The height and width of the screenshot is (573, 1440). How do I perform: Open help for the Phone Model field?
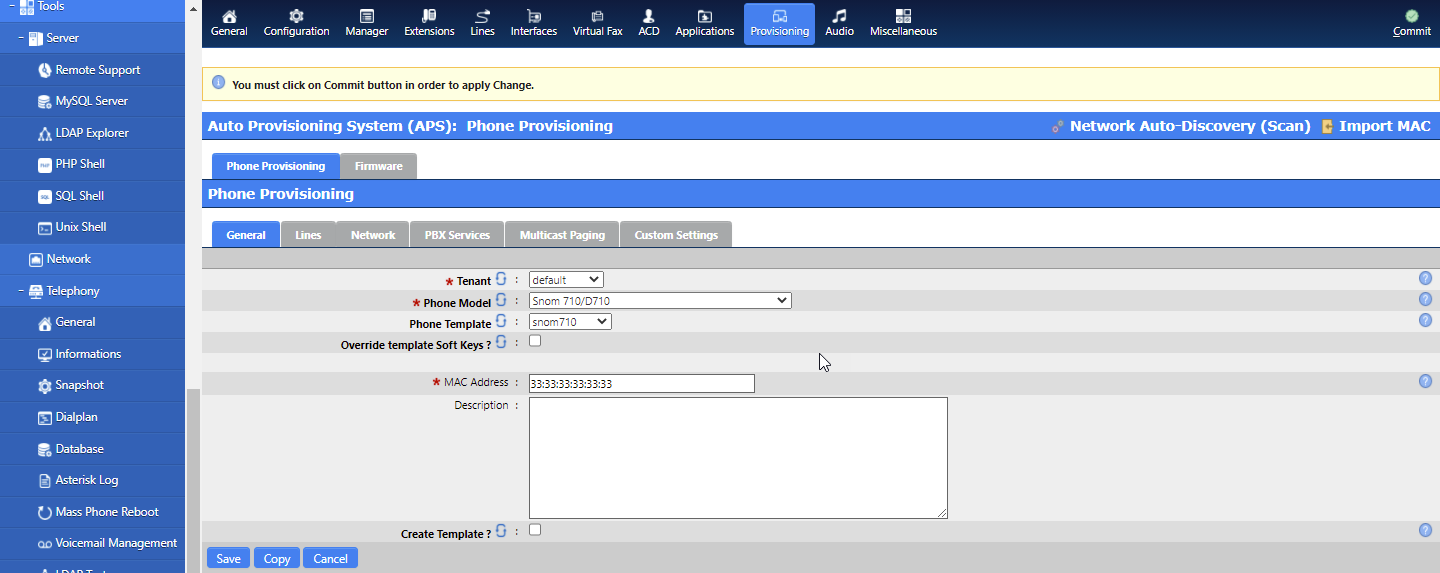click(1425, 299)
